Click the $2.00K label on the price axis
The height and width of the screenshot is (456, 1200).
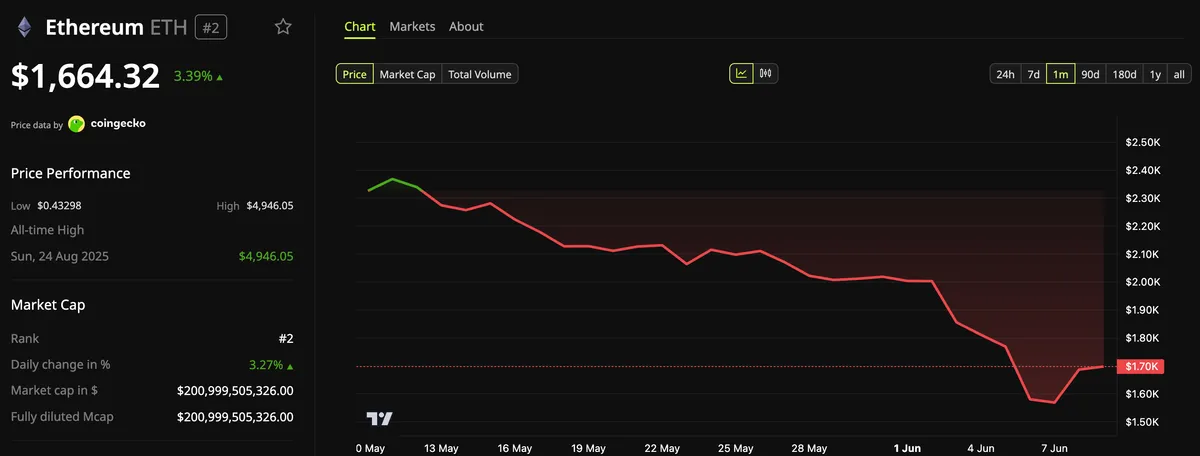(1143, 283)
